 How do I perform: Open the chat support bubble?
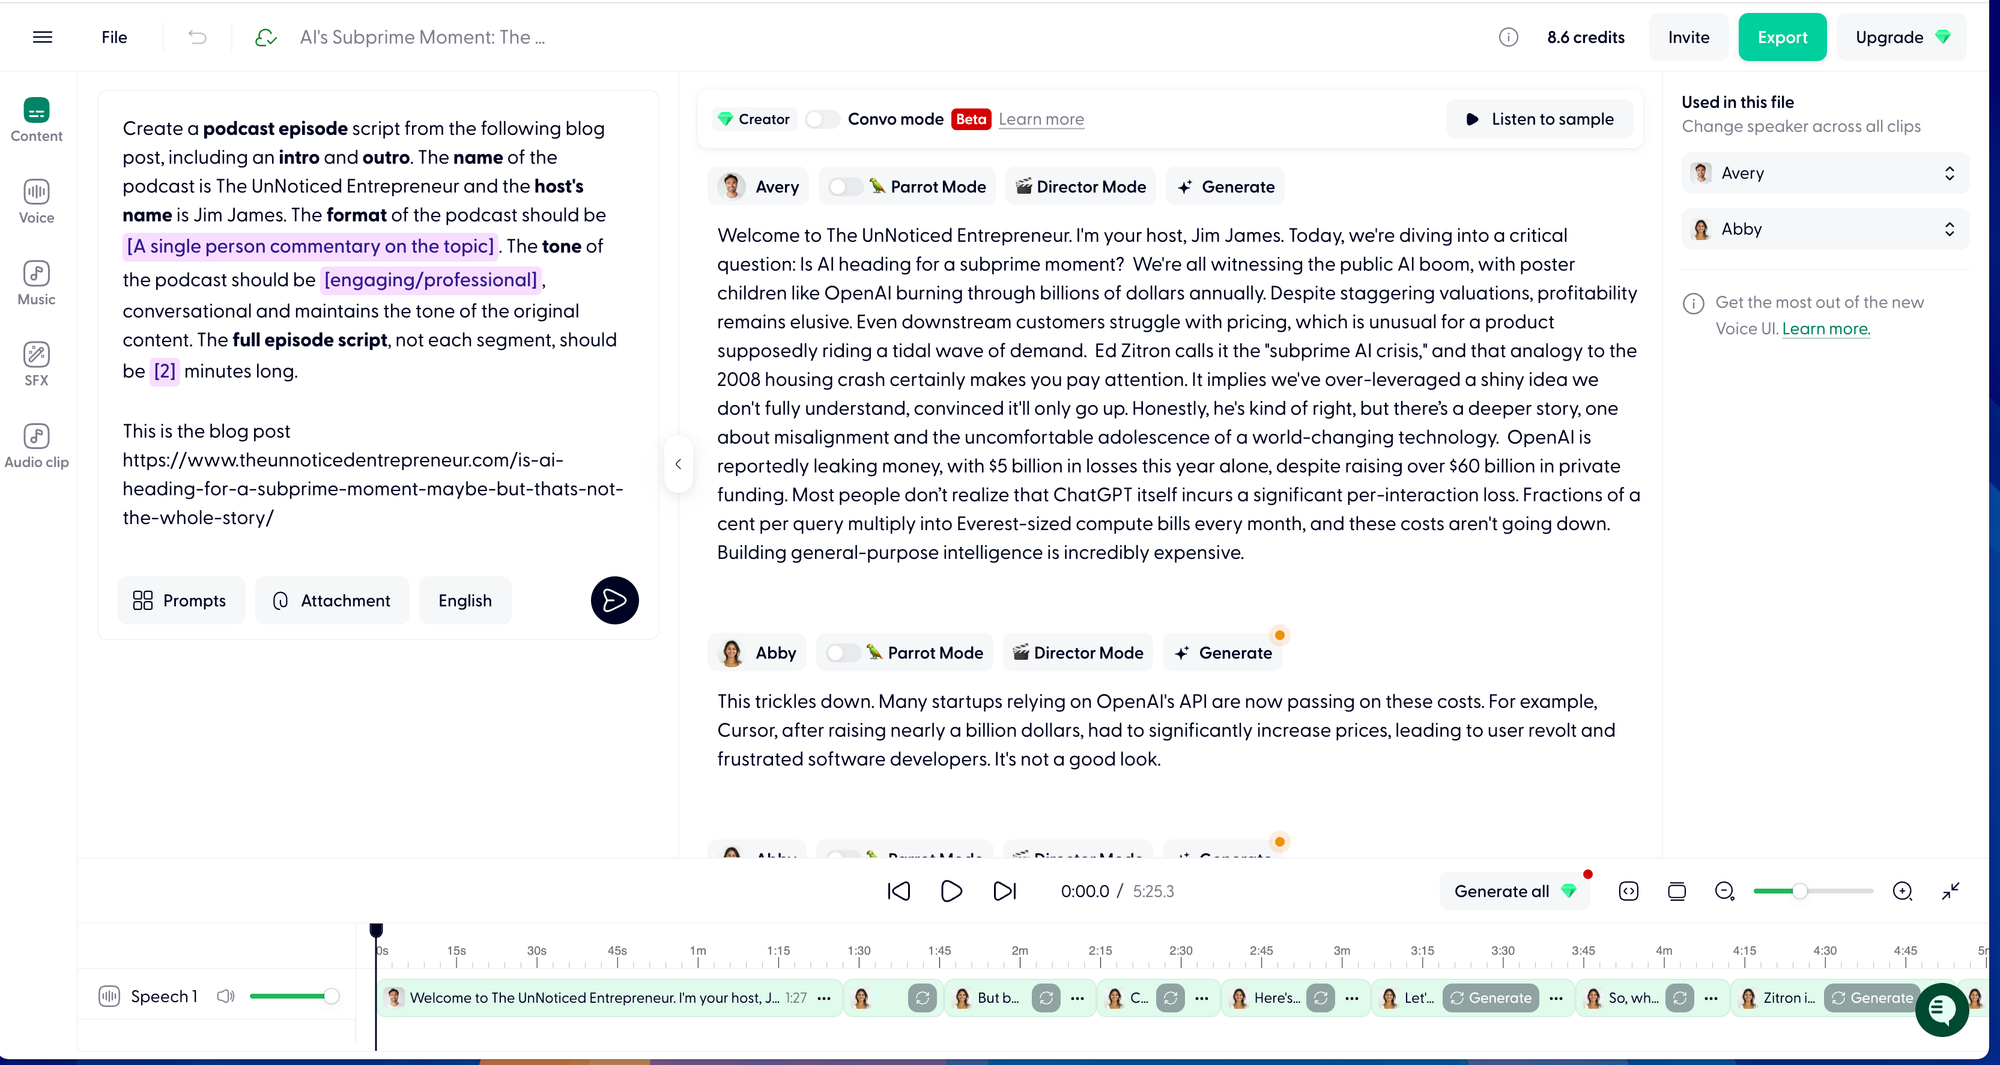[1942, 1010]
